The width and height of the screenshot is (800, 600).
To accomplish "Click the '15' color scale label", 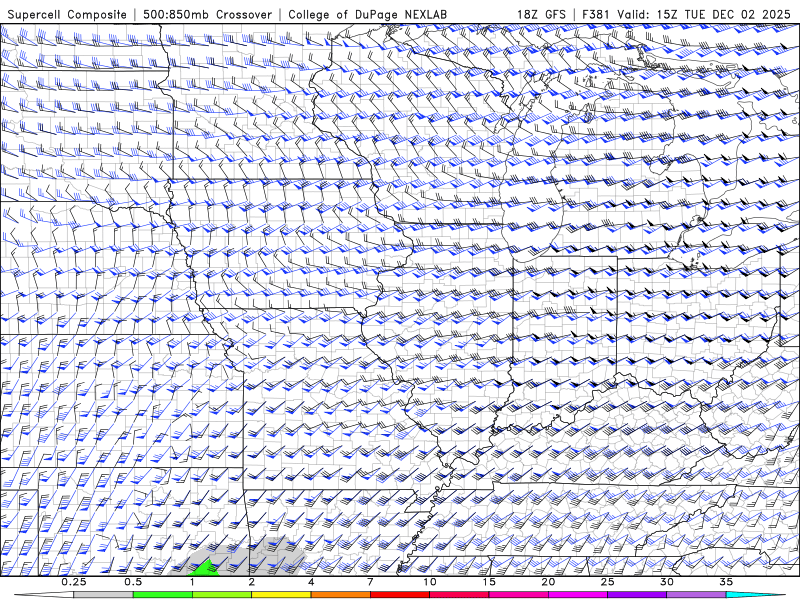I will (x=489, y=582).
